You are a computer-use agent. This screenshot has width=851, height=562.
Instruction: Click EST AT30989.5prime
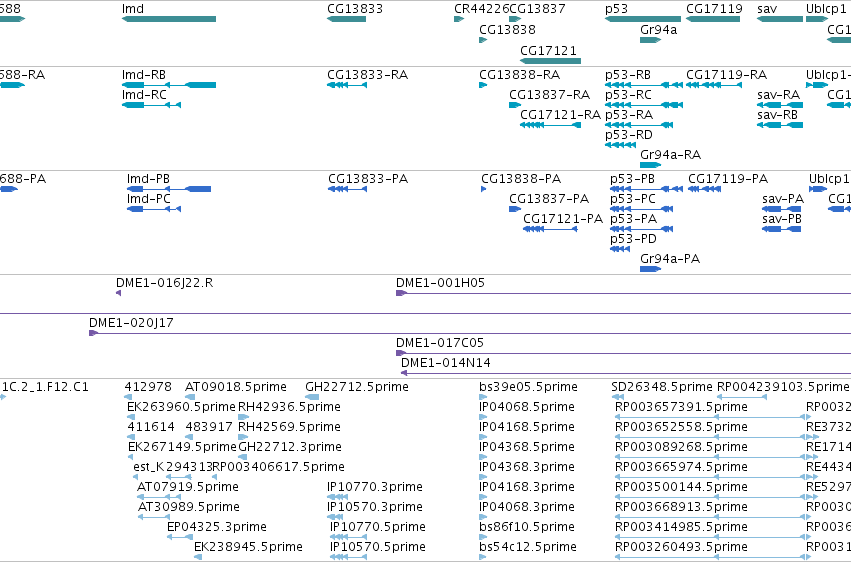pyautogui.click(x=154, y=518)
